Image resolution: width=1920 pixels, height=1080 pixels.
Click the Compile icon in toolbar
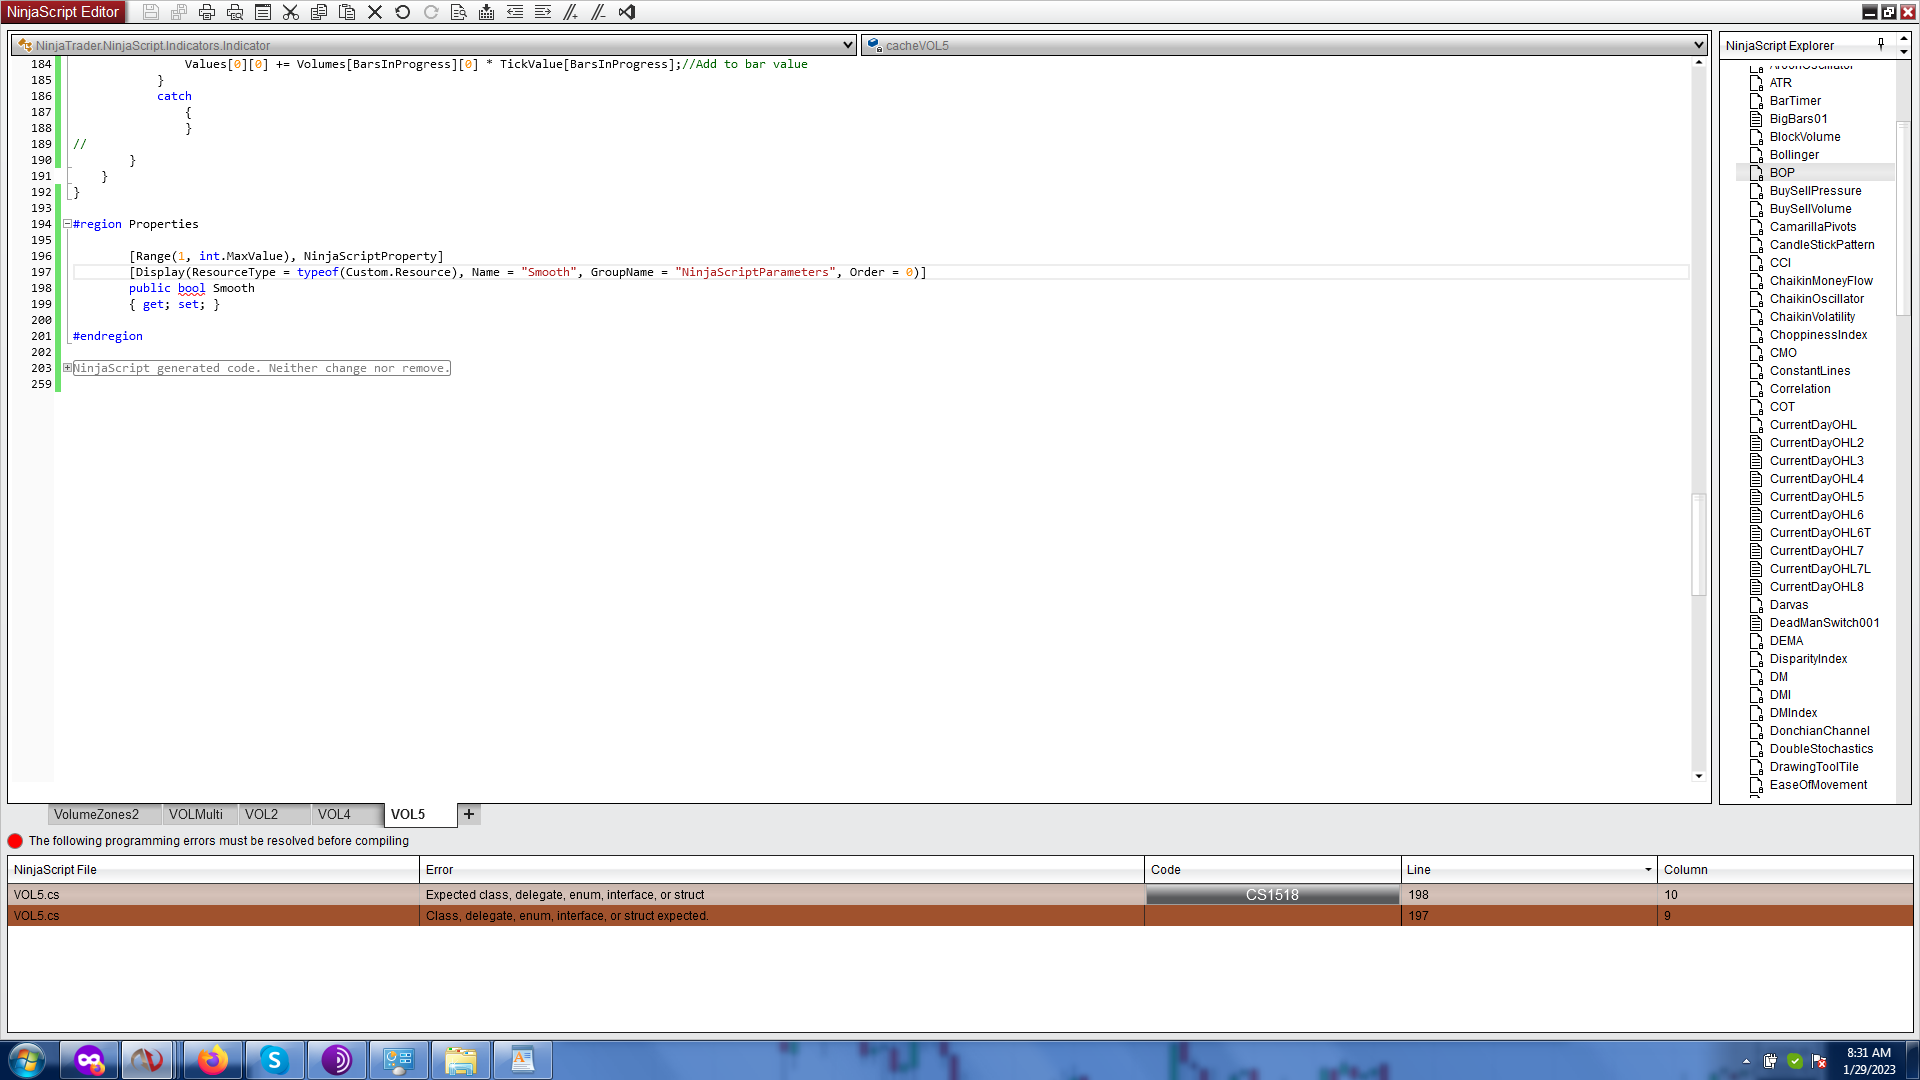[x=487, y=12]
